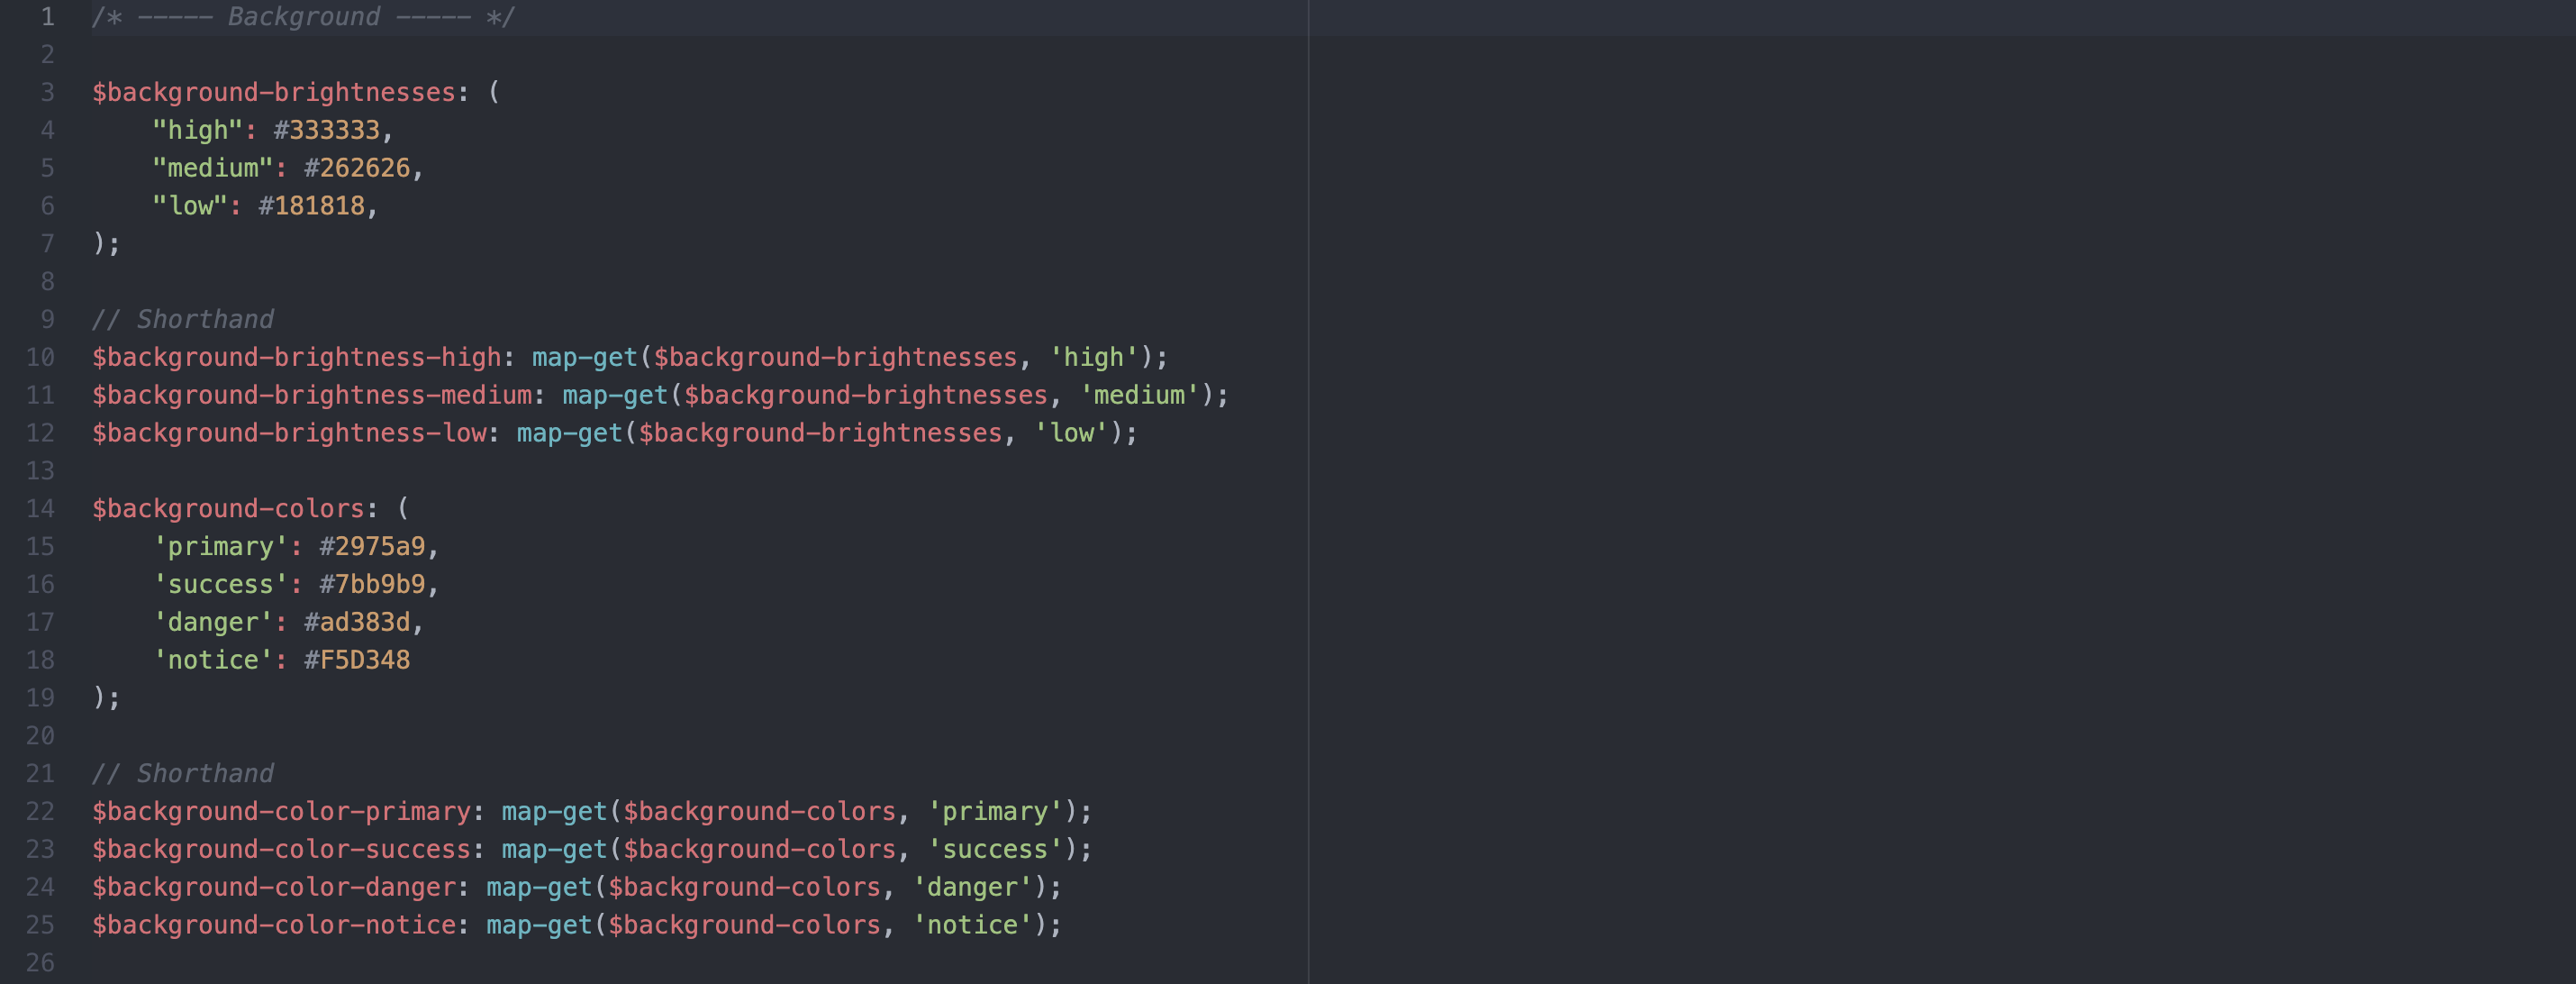This screenshot has height=984, width=2576.
Task: Click hex value #262626 for medium
Action: tap(357, 168)
